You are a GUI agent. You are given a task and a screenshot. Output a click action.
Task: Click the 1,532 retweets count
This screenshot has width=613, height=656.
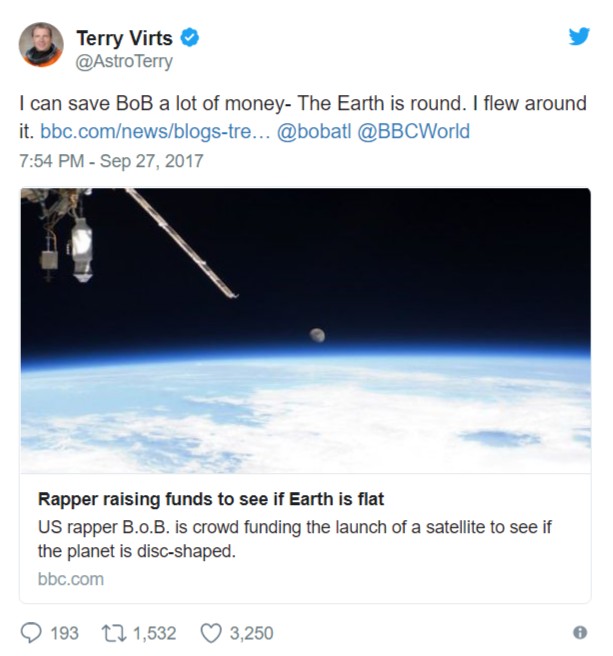(x=153, y=633)
